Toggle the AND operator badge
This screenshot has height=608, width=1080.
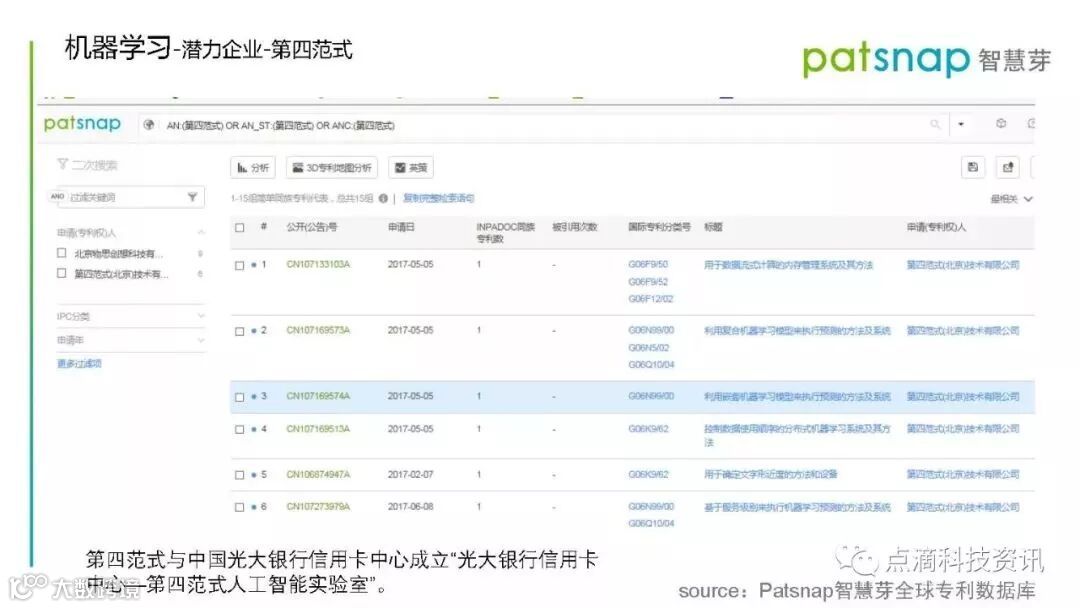click(57, 196)
